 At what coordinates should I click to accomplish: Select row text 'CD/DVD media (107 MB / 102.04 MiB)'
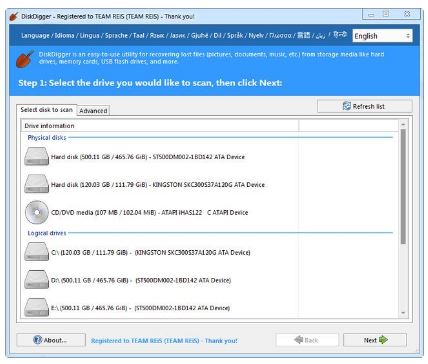coord(104,212)
